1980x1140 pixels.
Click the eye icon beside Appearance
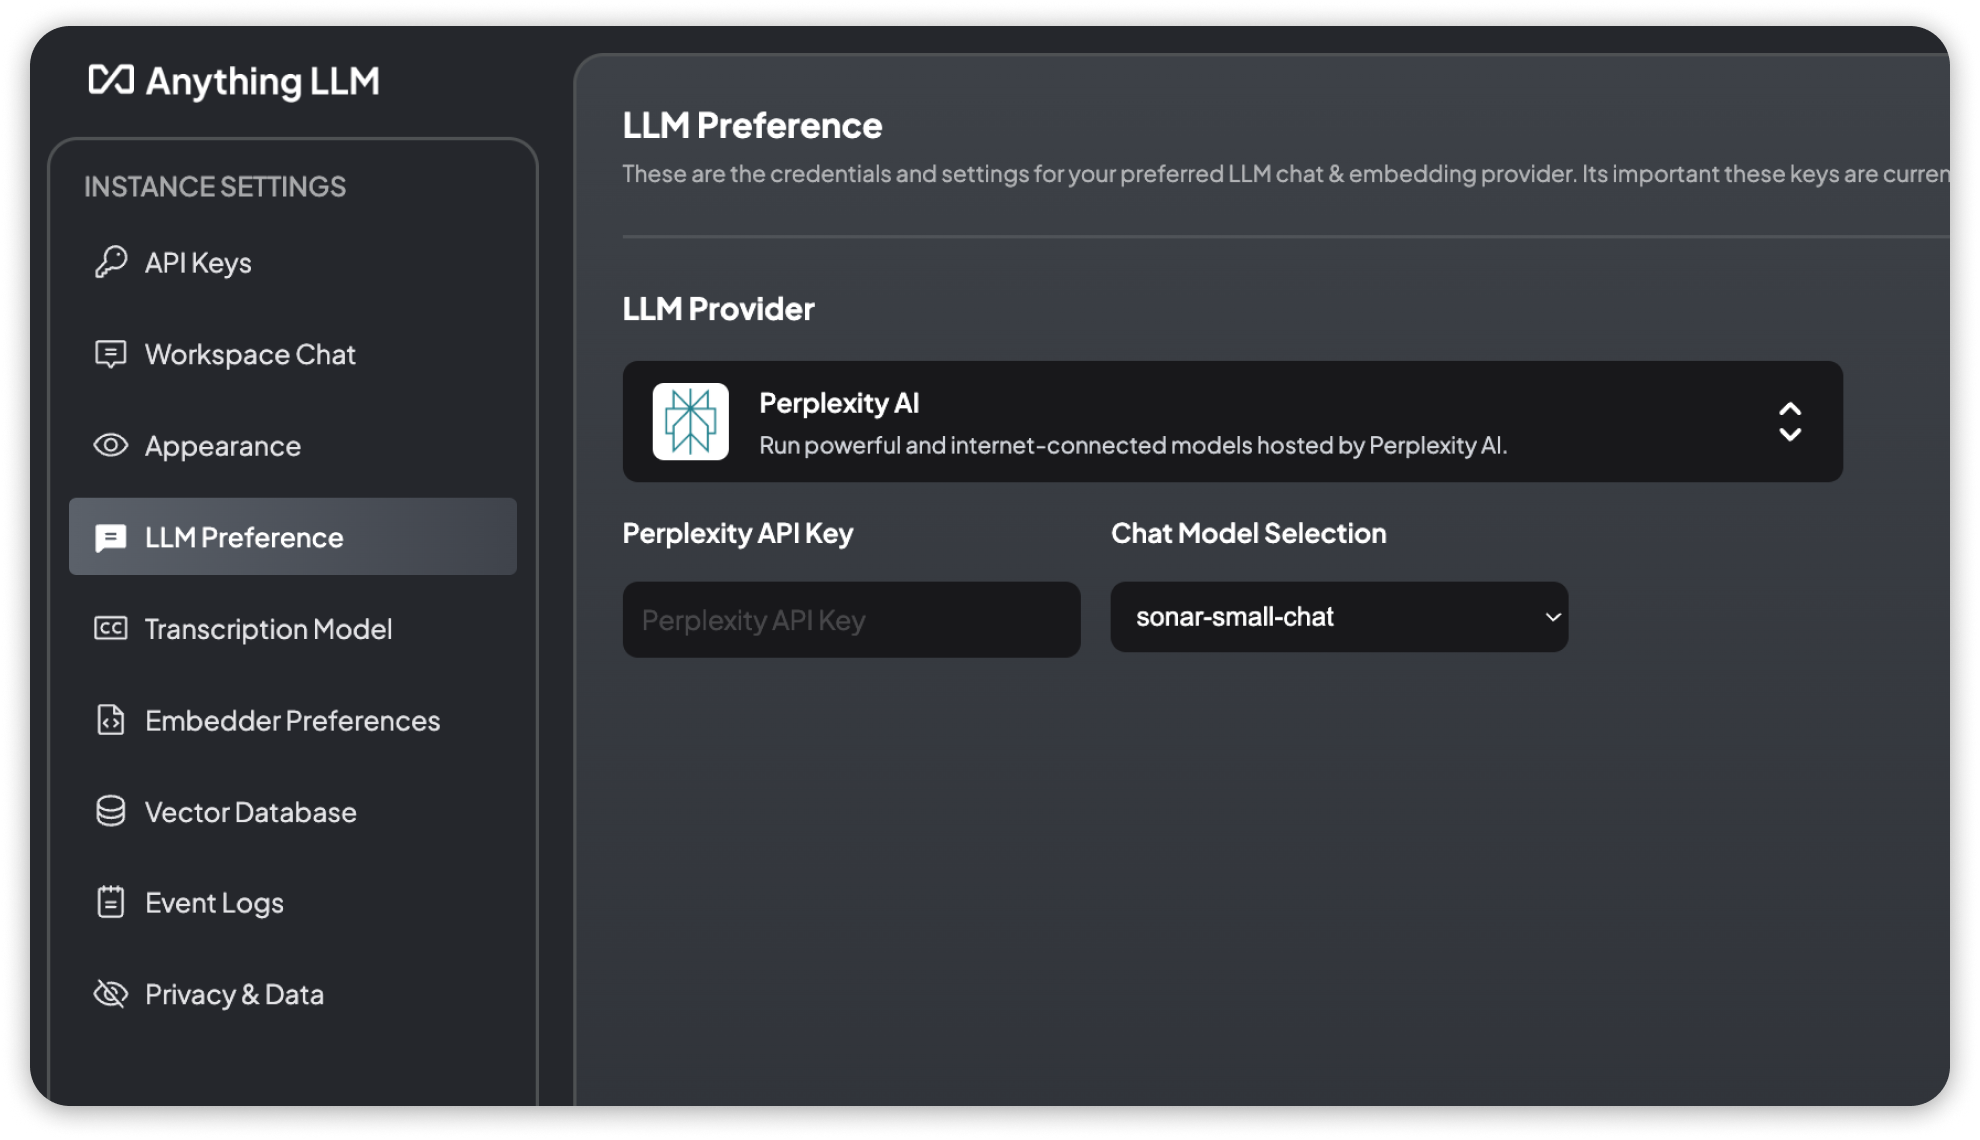click(x=111, y=445)
